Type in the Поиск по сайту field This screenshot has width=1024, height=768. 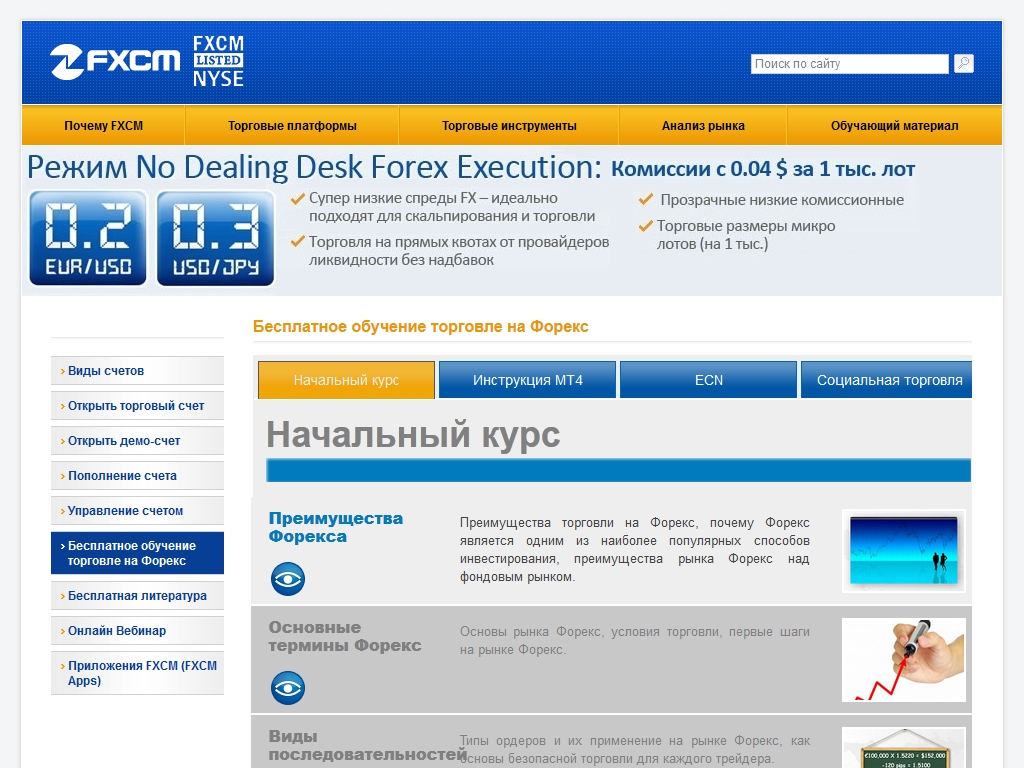[849, 64]
